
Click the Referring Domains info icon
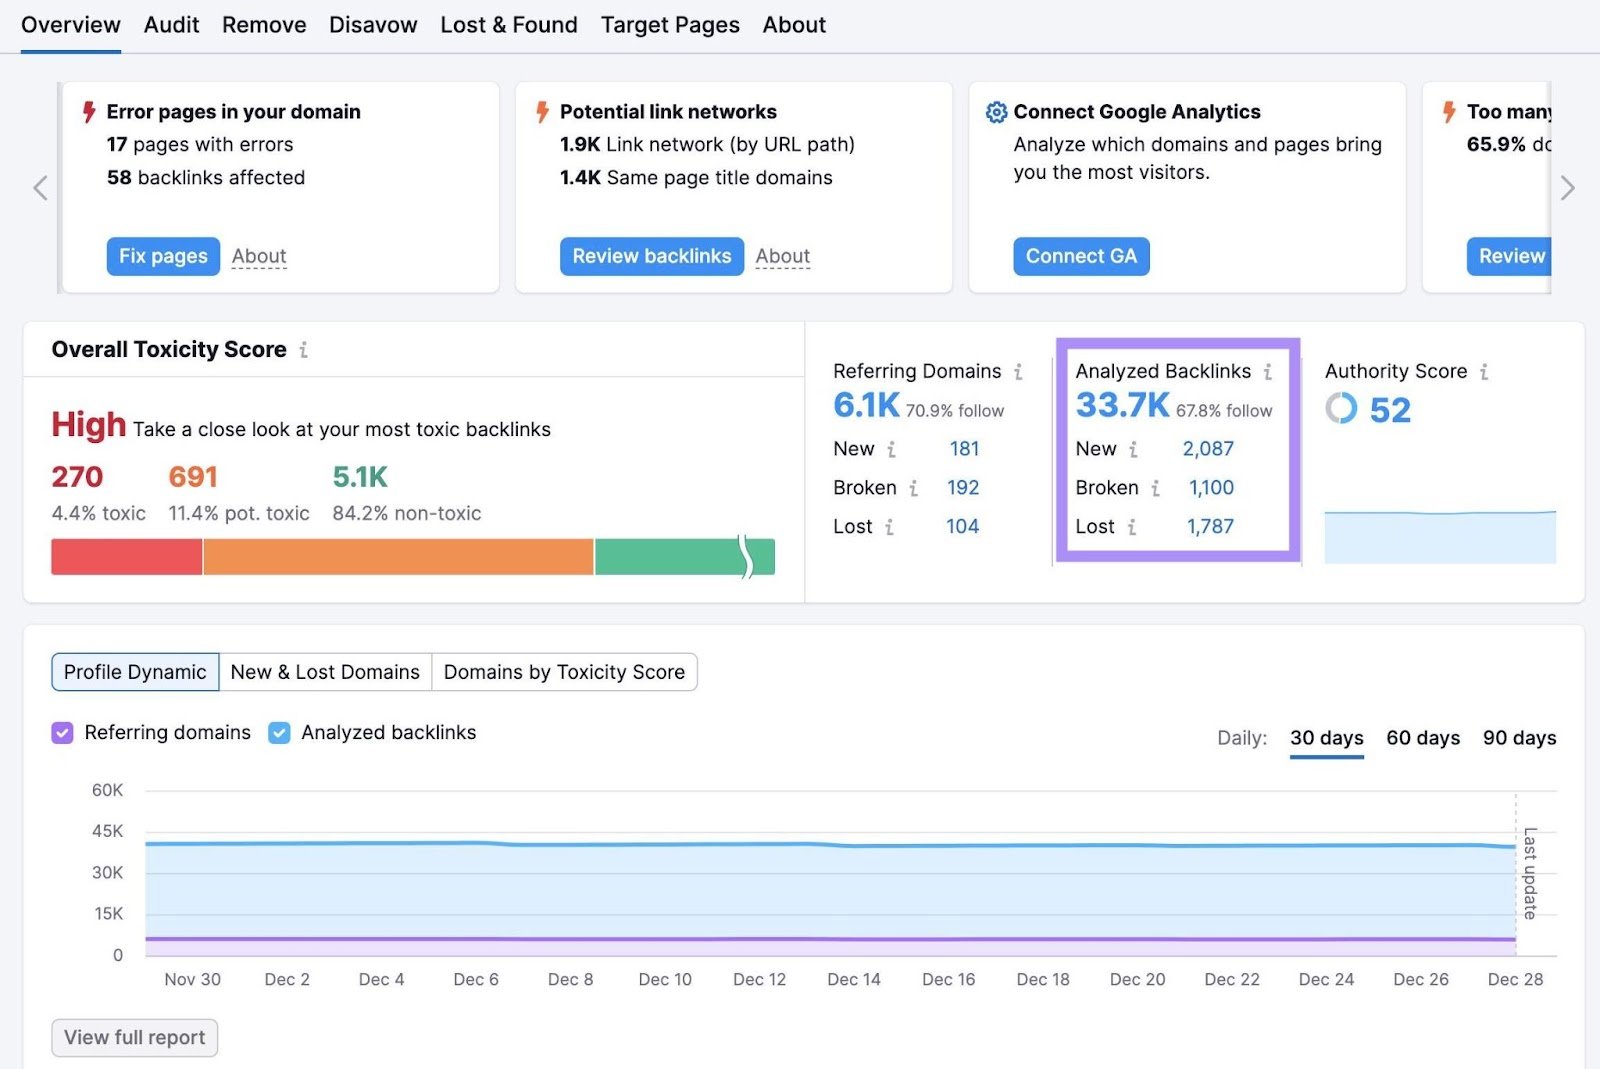click(x=1020, y=371)
